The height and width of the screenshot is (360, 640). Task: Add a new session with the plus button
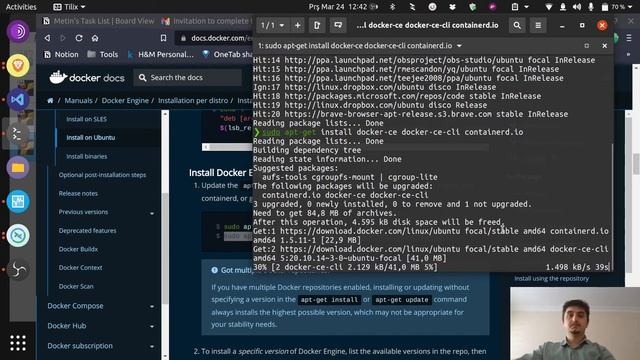(298, 25)
